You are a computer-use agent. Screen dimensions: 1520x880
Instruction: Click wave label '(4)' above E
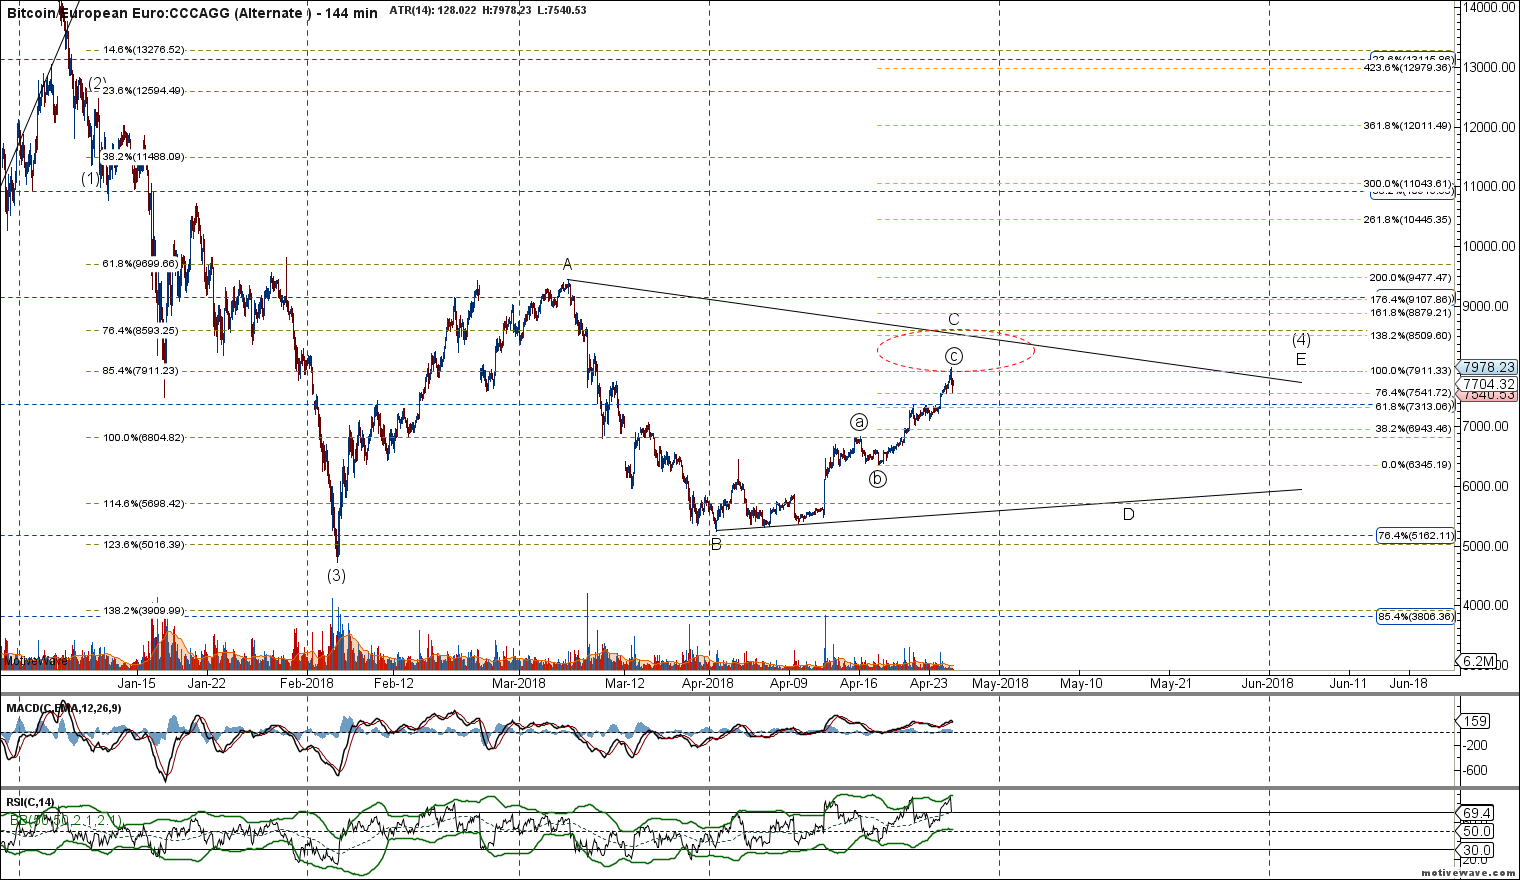click(1301, 339)
